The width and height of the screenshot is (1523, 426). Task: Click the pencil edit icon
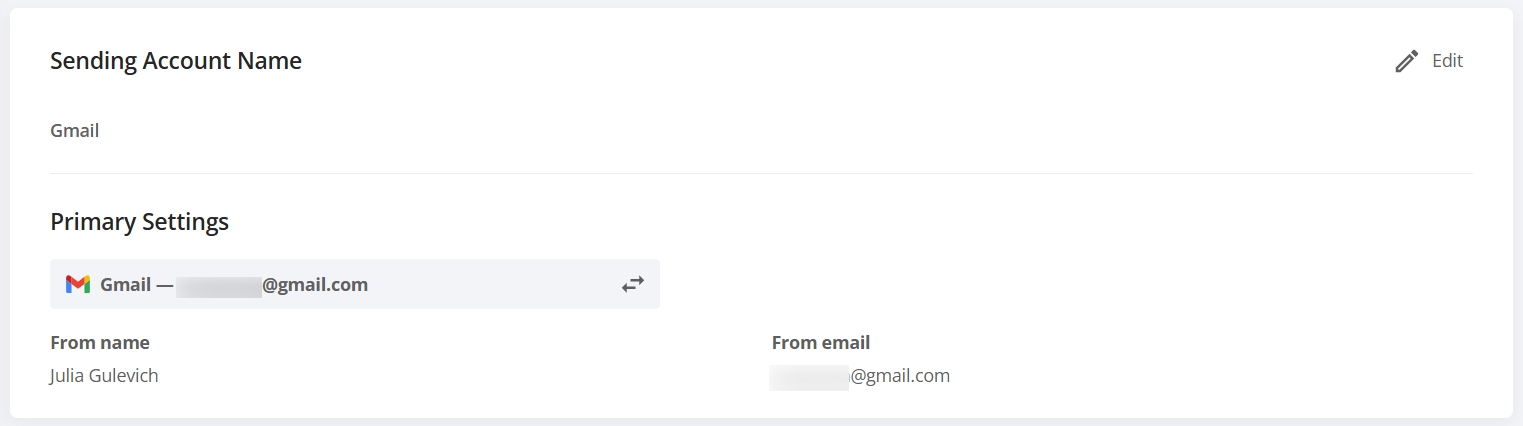click(1406, 61)
